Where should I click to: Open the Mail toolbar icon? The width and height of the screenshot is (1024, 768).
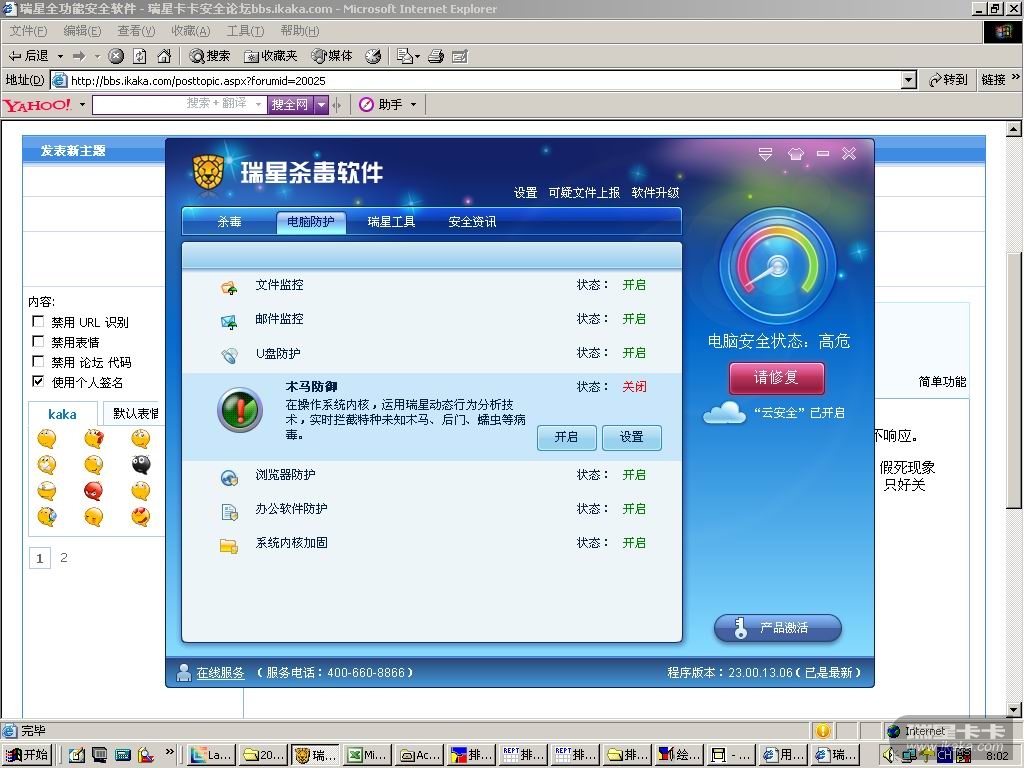(404, 56)
